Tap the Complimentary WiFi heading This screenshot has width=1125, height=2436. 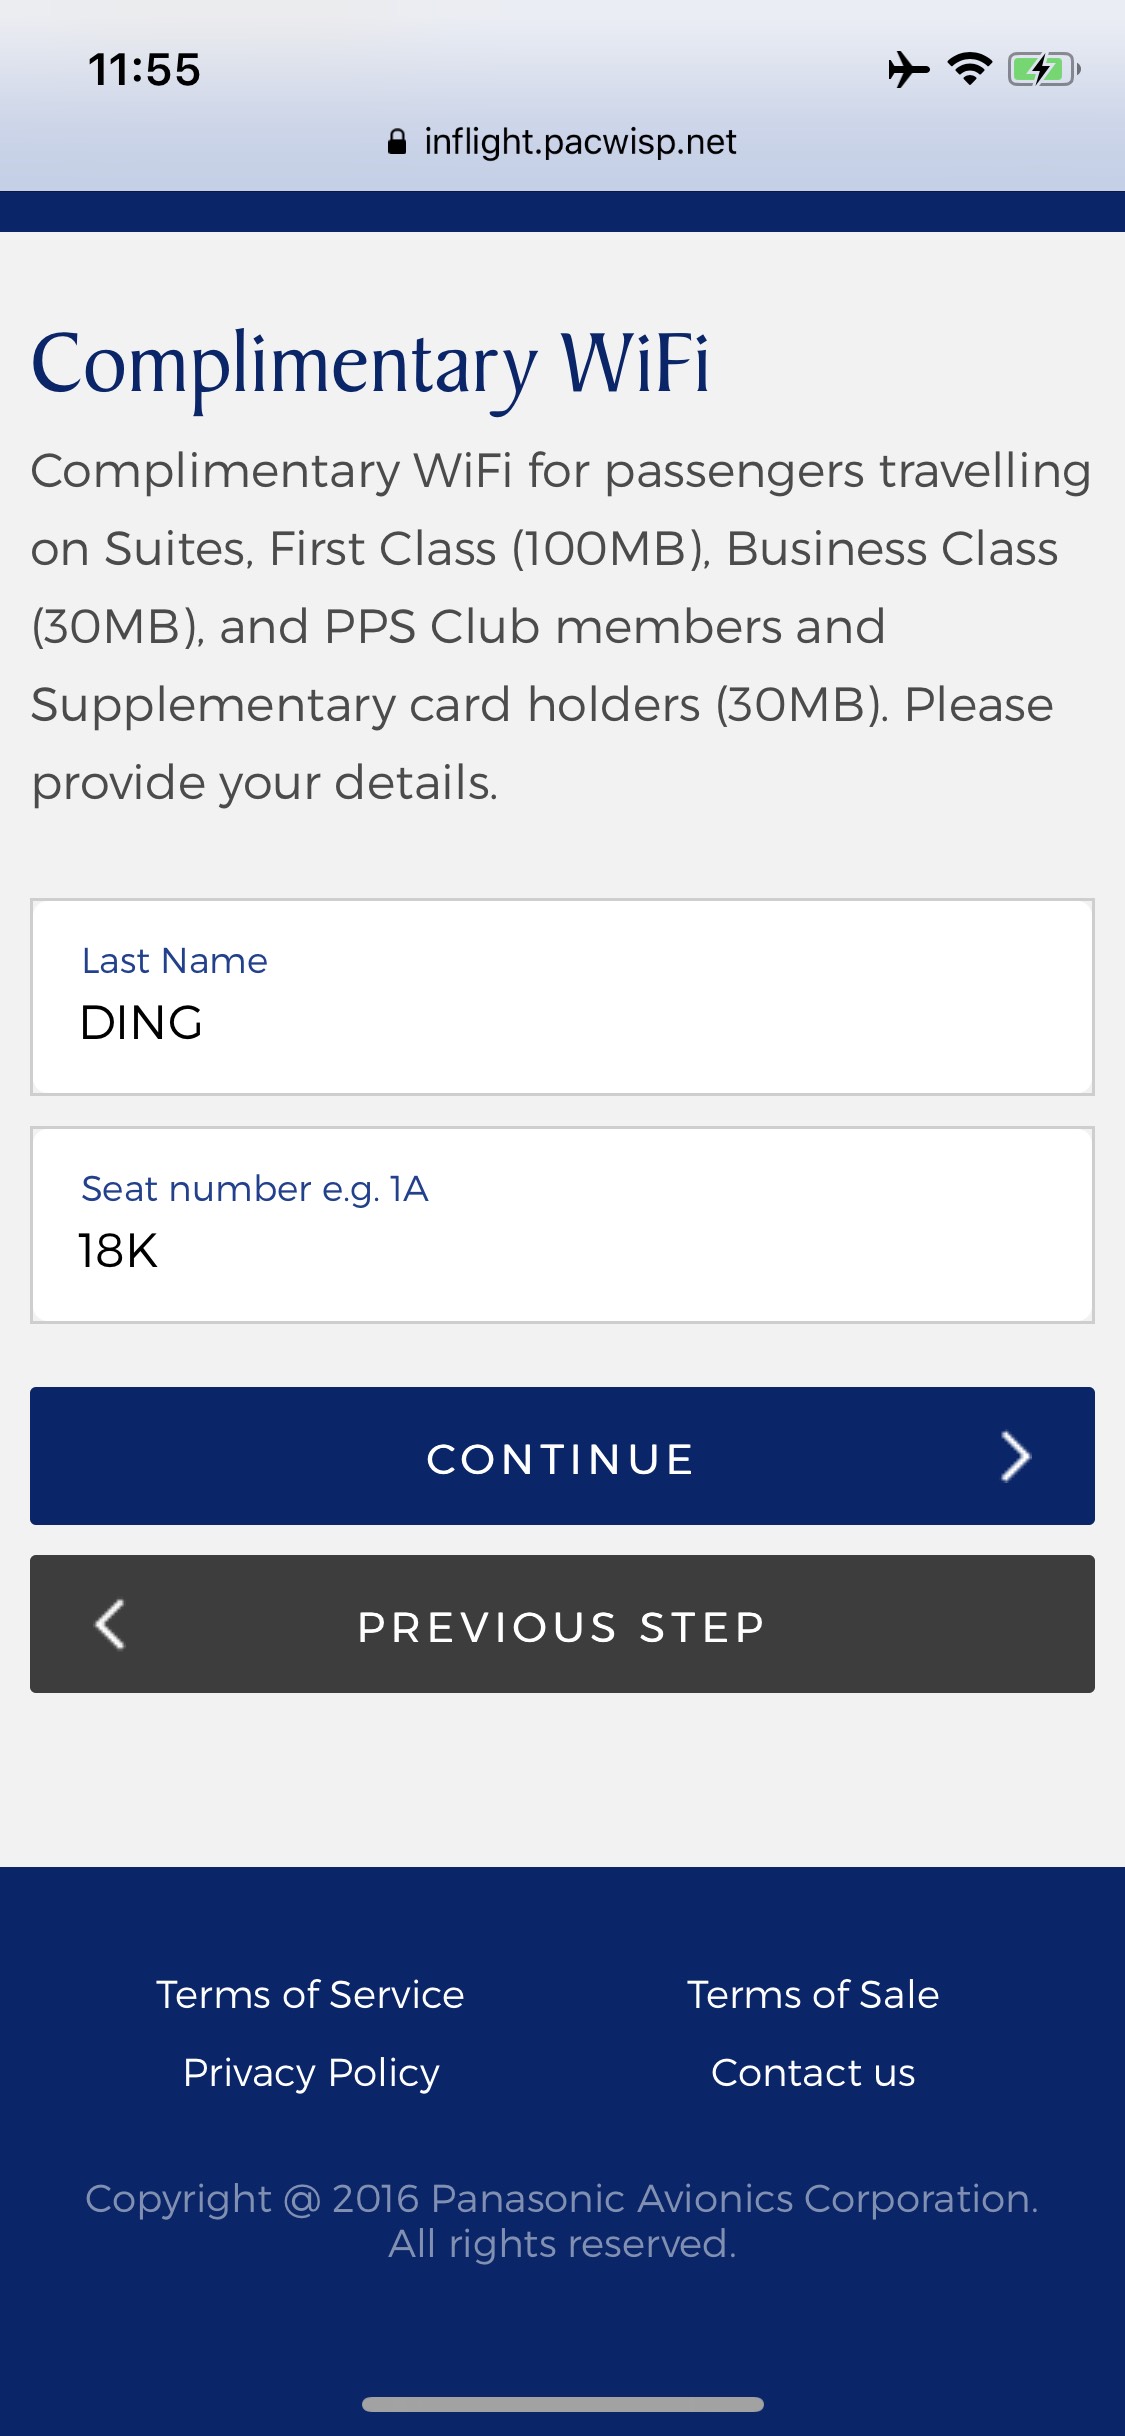click(x=370, y=364)
